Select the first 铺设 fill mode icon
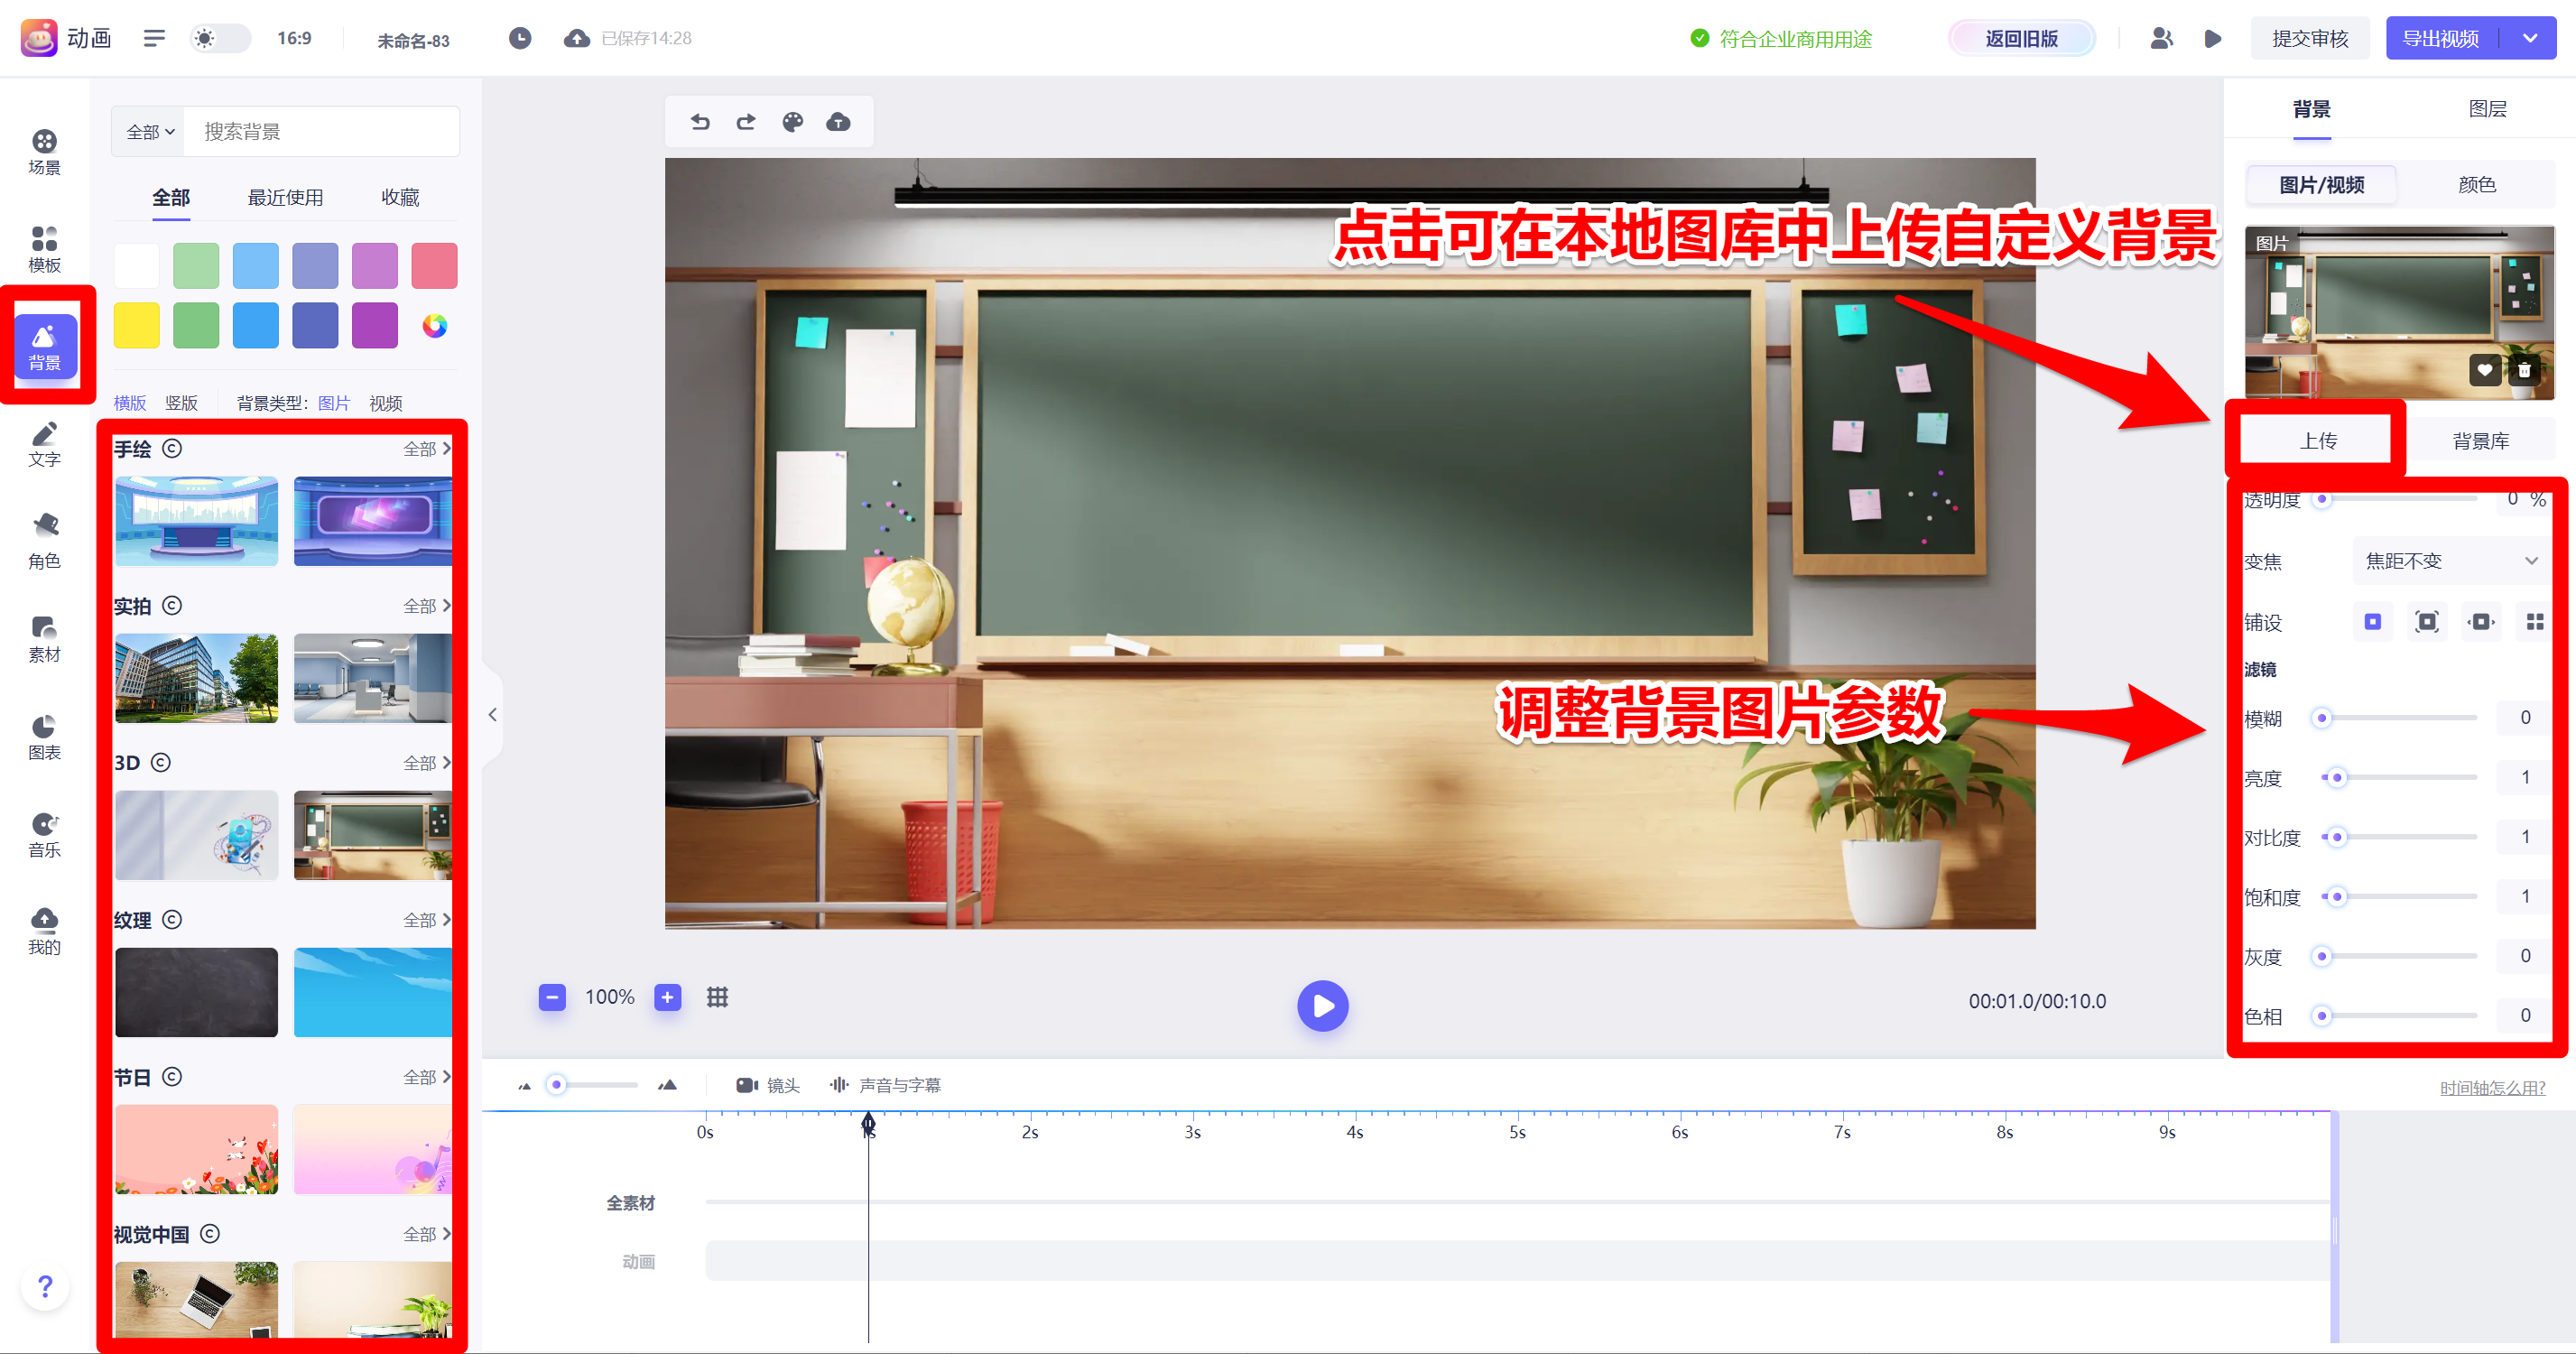Viewport: 2576px width, 1354px height. click(2372, 622)
